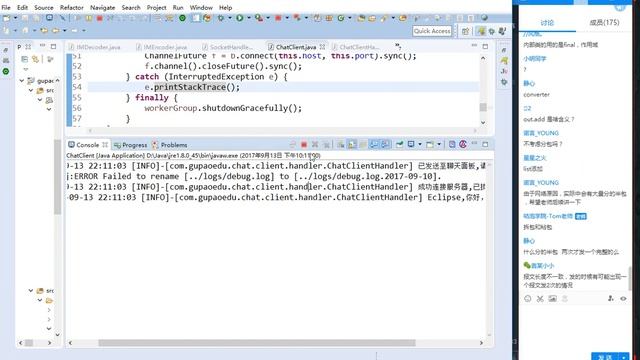The image size is (640, 360).
Task: Toggle the eye visibility icon in chat
Action: (623, 299)
